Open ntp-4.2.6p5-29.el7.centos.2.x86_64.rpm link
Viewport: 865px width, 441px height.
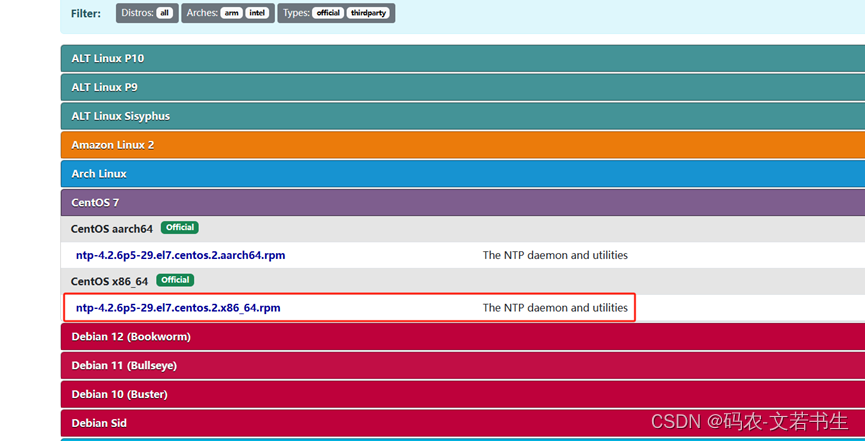(178, 308)
